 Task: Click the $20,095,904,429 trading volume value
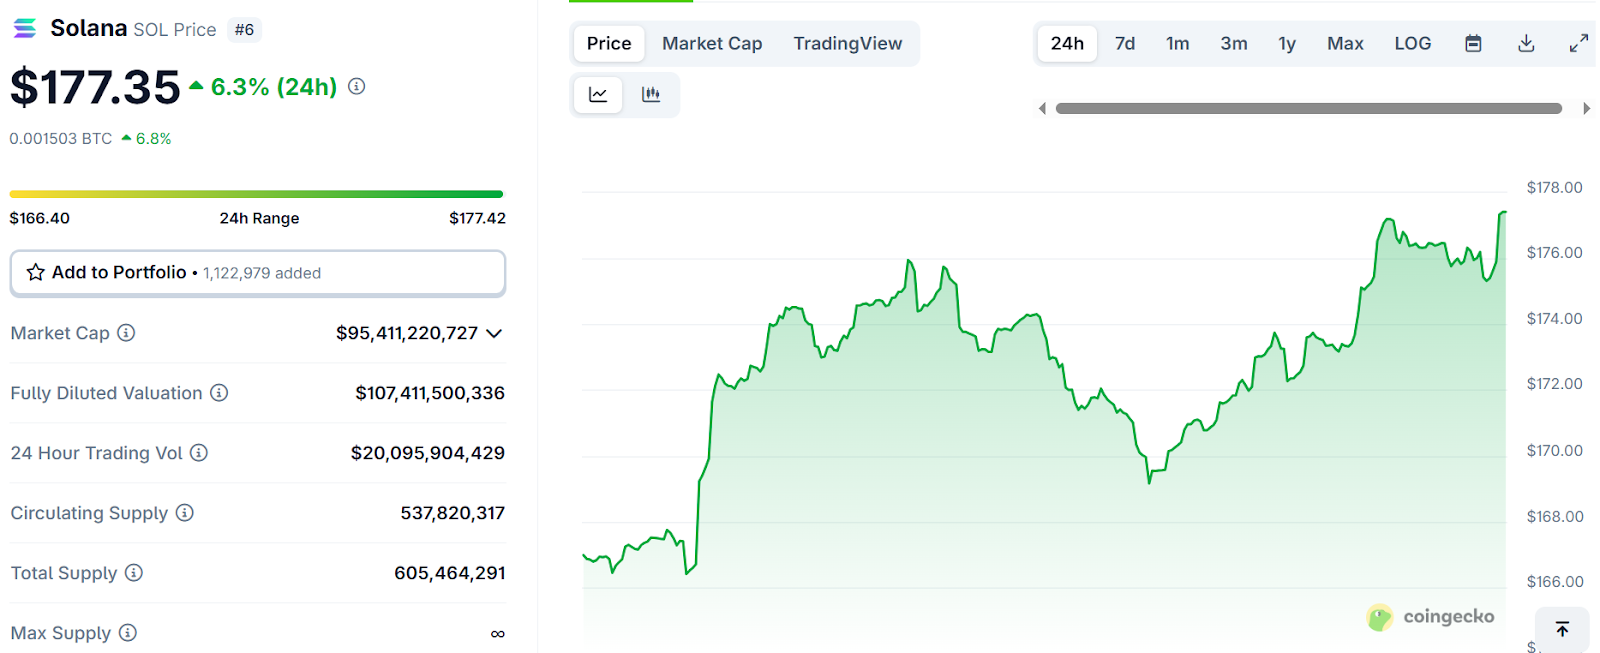428,453
